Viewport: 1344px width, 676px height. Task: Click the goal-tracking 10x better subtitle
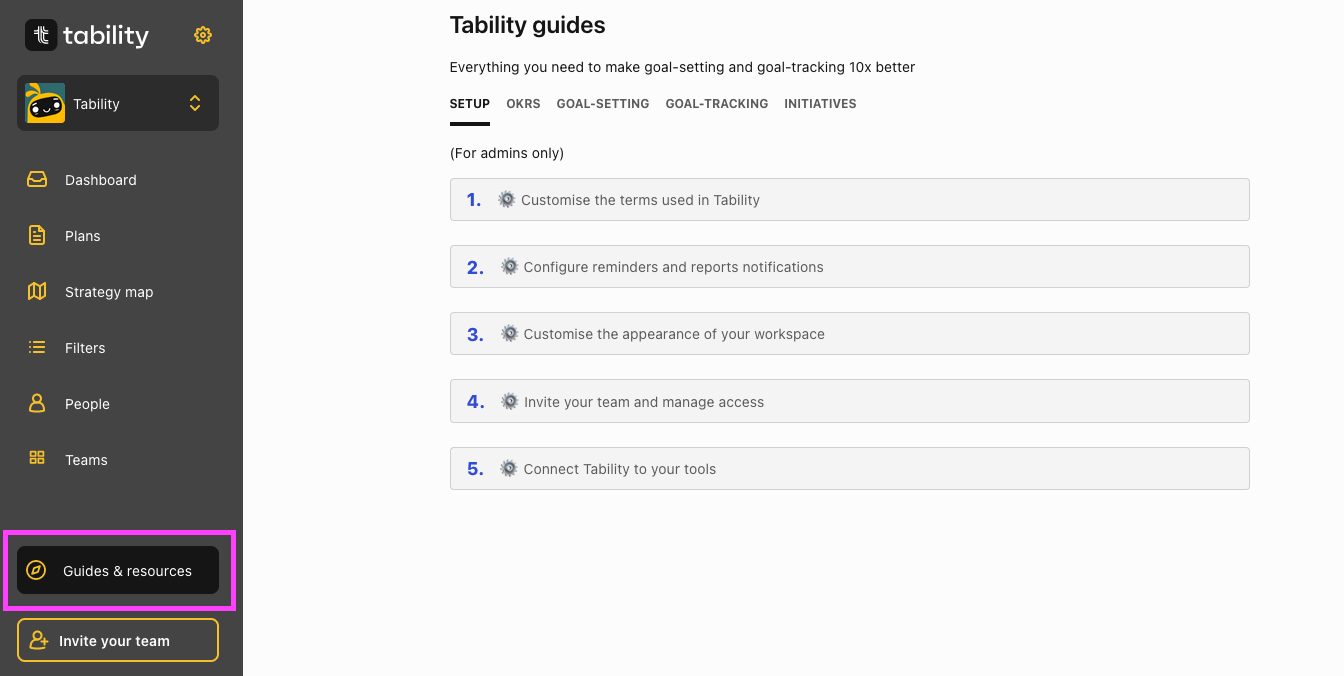(x=682, y=67)
